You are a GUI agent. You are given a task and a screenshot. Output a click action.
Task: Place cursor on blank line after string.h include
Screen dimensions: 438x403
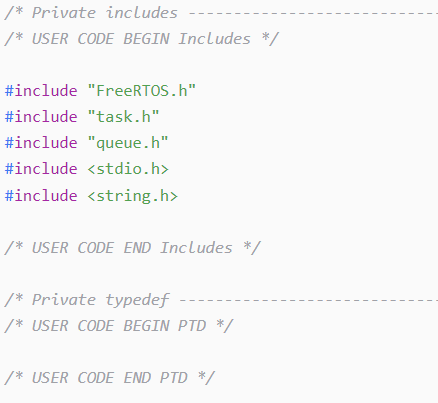(219, 222)
